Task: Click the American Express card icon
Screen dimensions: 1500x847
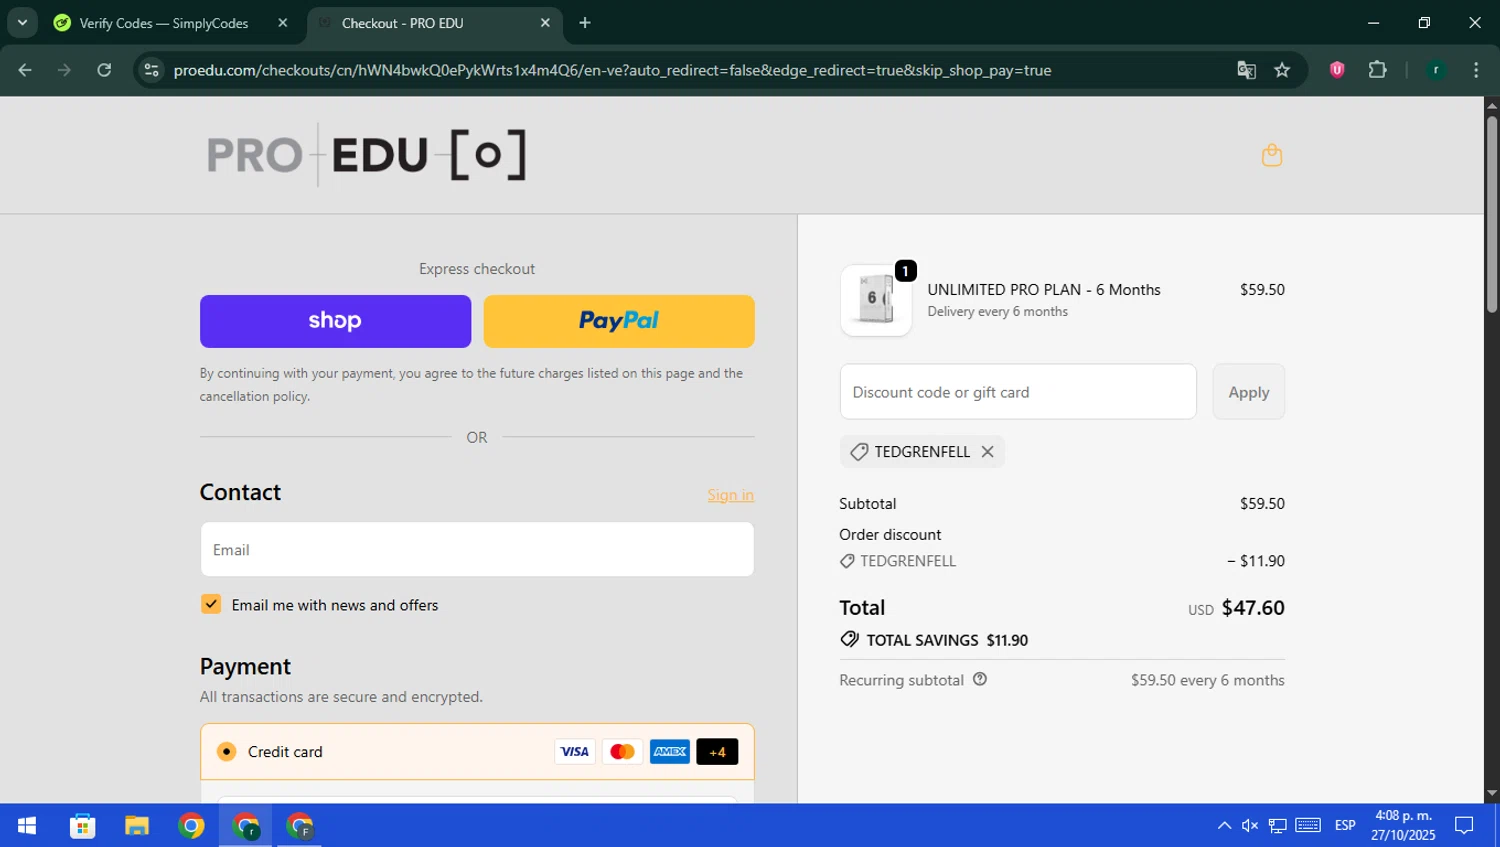Action: [670, 752]
